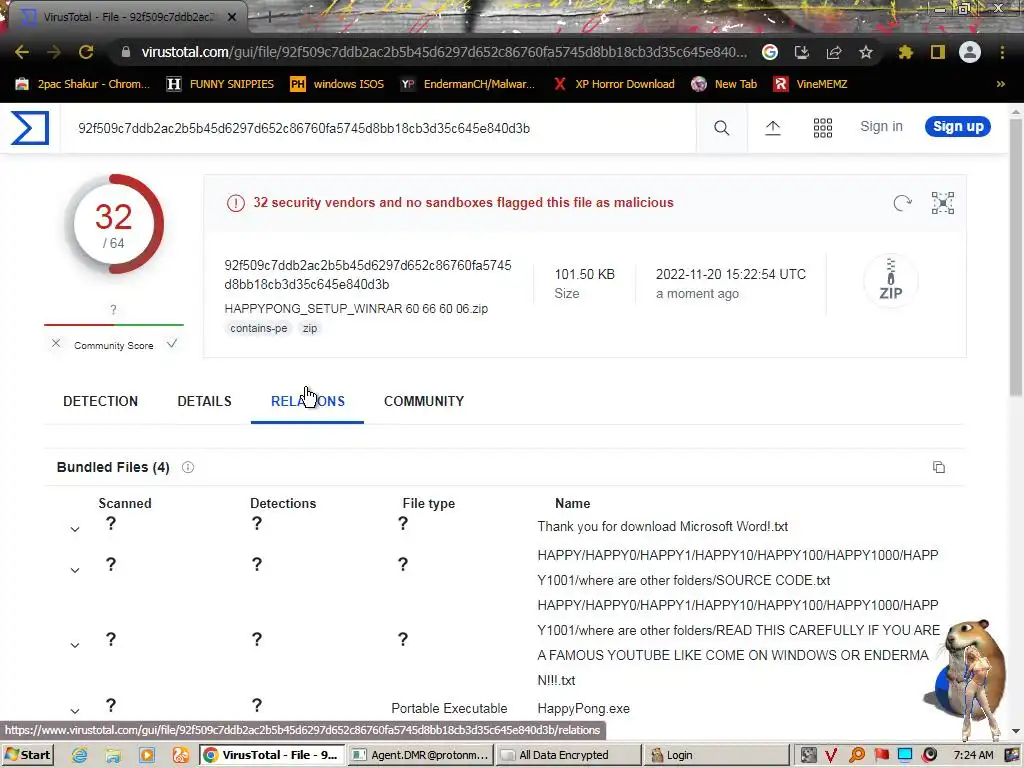Click the VirusTotal logo icon
Screen dimensions: 1024x768
point(30,127)
